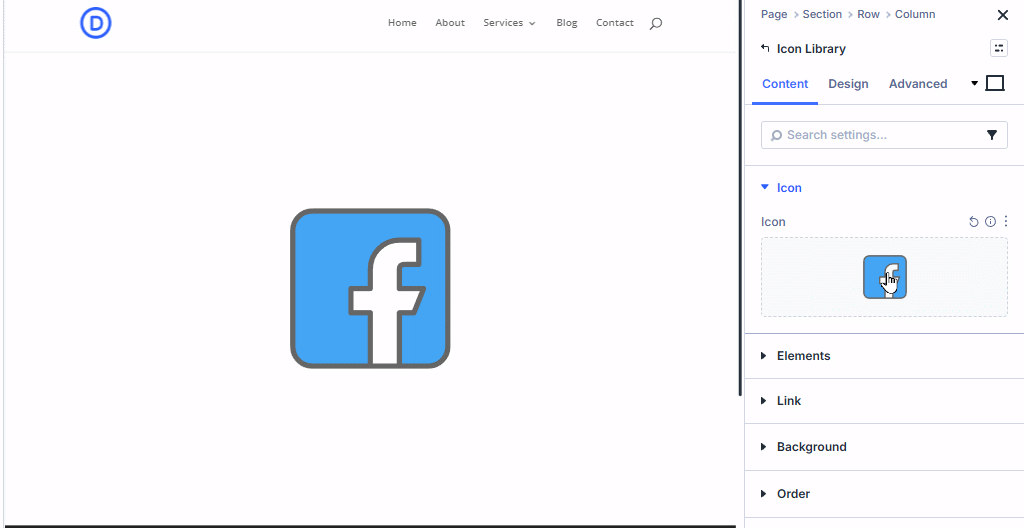Go to Home in site navigation

(402, 23)
